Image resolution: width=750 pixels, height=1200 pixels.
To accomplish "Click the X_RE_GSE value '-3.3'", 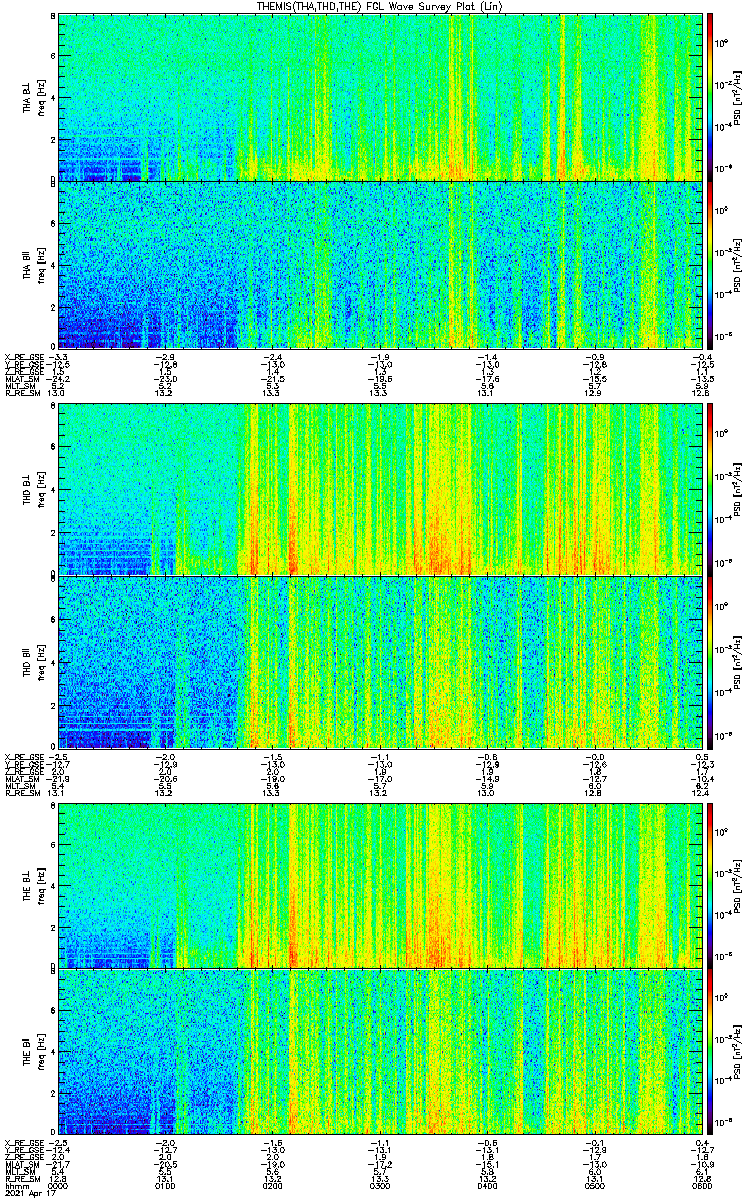I will [57, 357].
